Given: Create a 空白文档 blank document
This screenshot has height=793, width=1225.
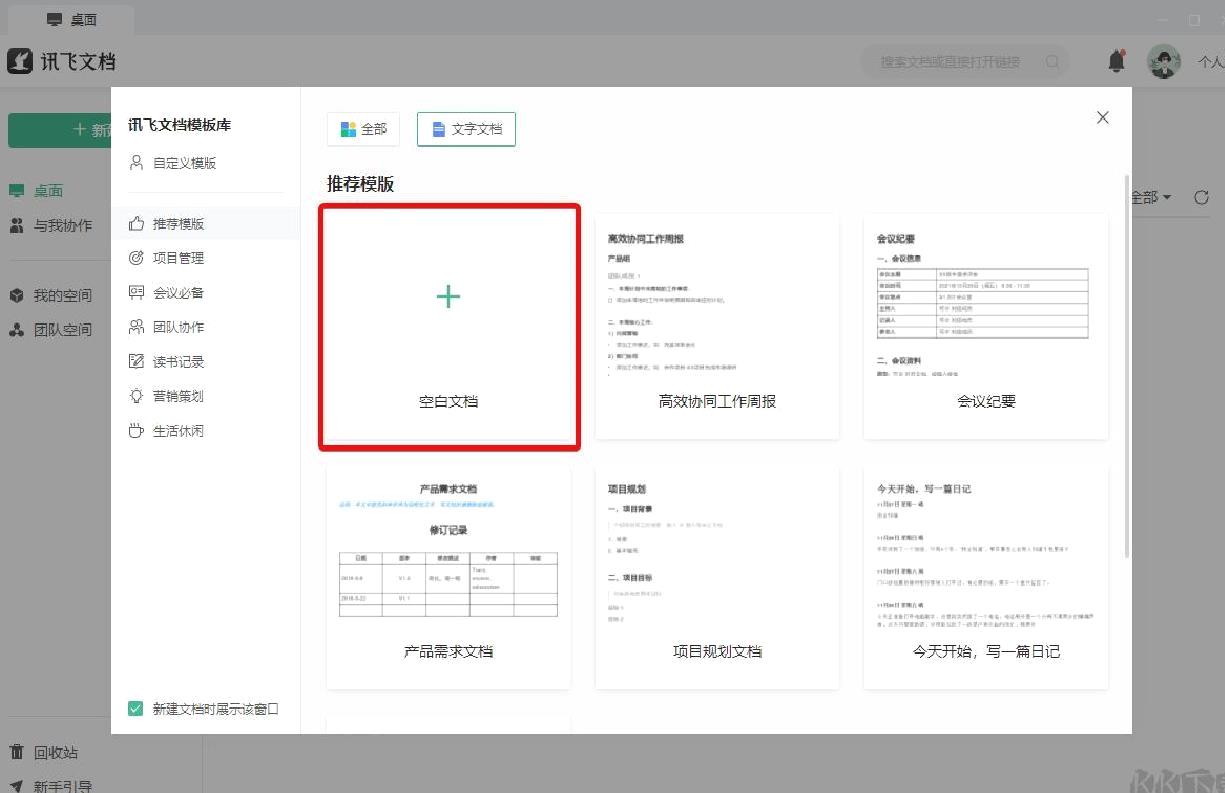Looking at the screenshot, I should pos(449,326).
